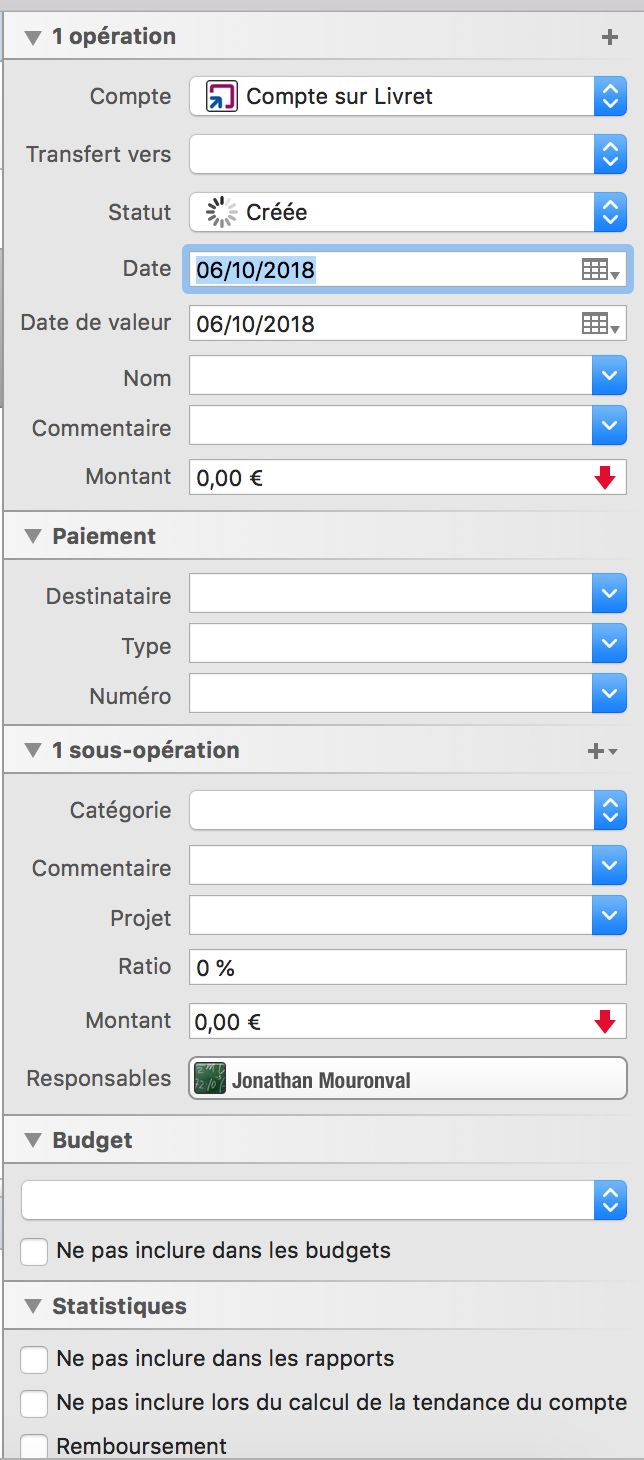The height and width of the screenshot is (1460, 644).
Task: Collapse the Statistiques section
Action: (33, 1307)
